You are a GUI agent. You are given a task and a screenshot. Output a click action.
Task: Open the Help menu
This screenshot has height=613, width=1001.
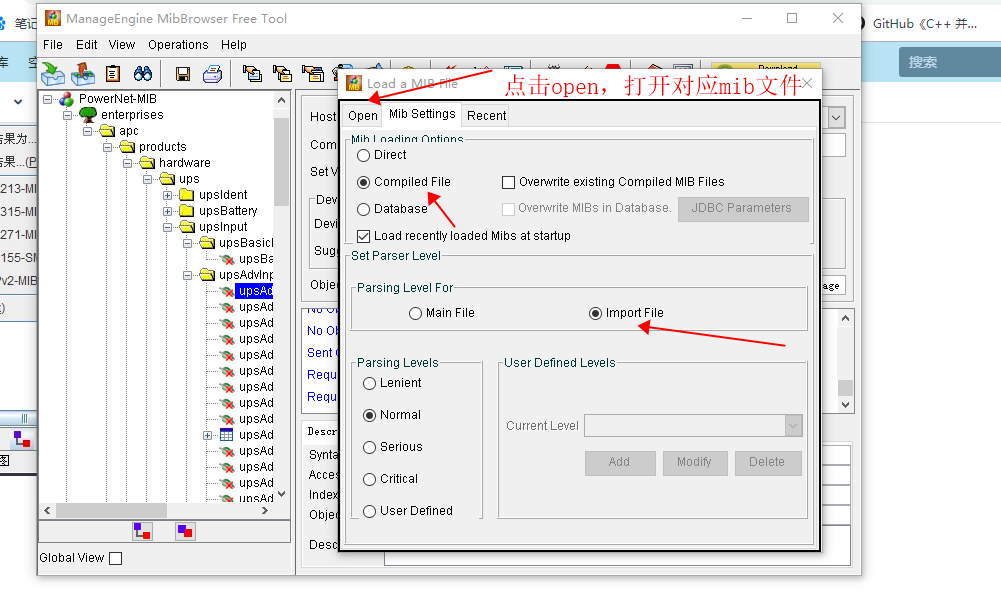[x=234, y=45]
